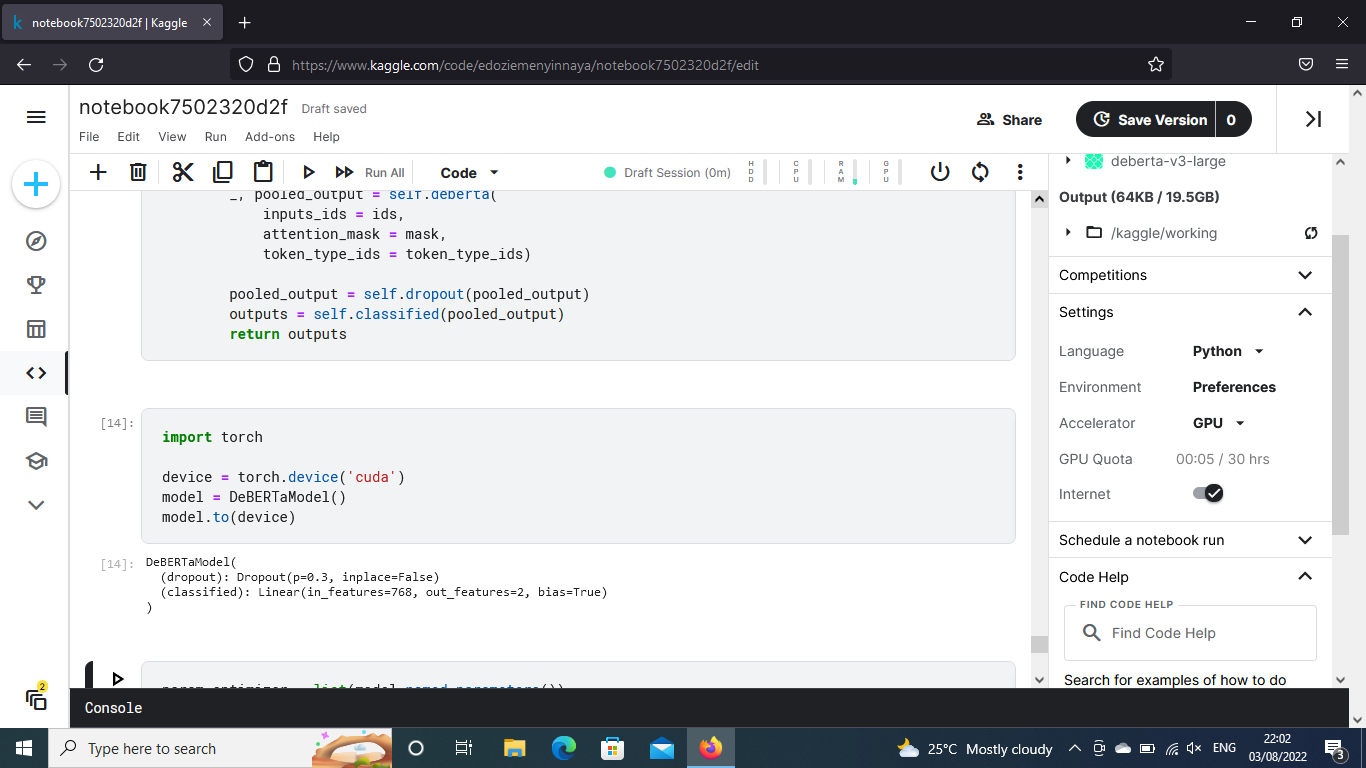Expand the /kaggle/working folder tree
Viewport: 1366px width, 768px height.
coord(1068,233)
